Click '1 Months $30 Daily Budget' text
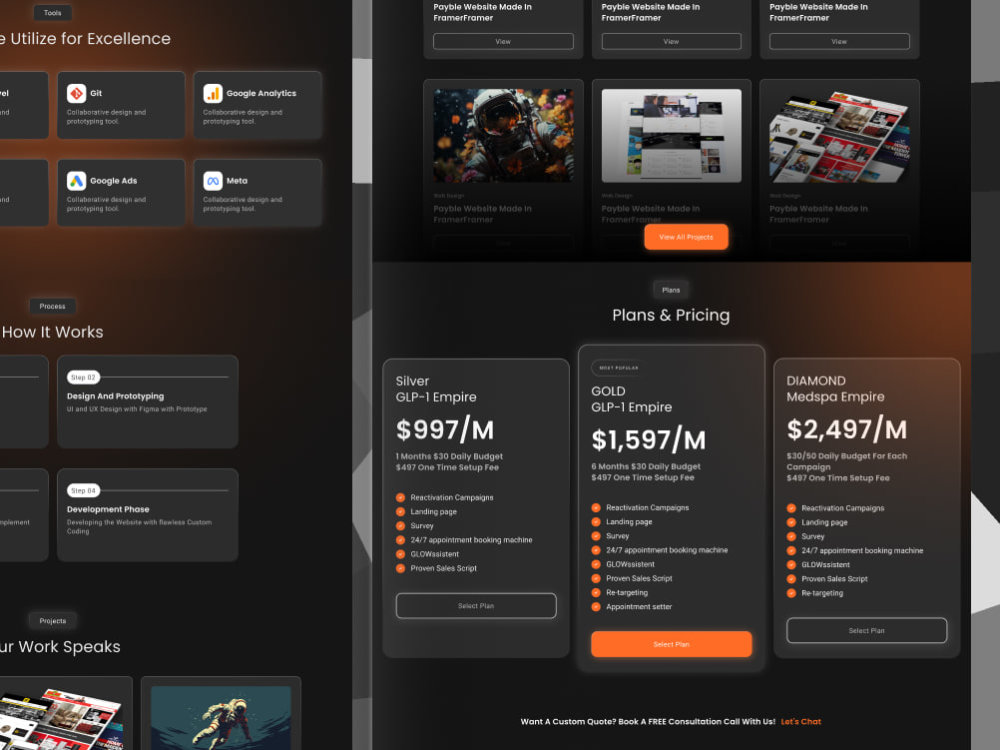This screenshot has width=1000, height=750. click(x=449, y=457)
